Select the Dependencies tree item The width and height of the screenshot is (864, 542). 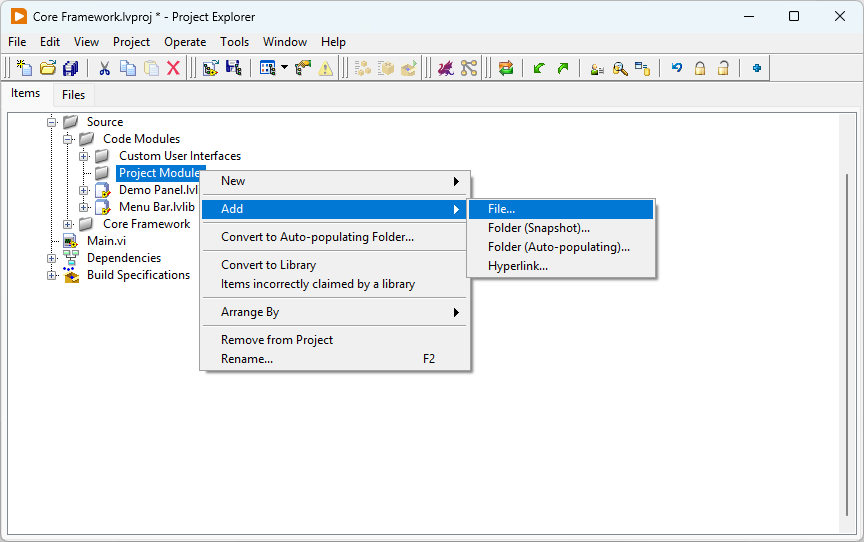pyautogui.click(x=124, y=258)
